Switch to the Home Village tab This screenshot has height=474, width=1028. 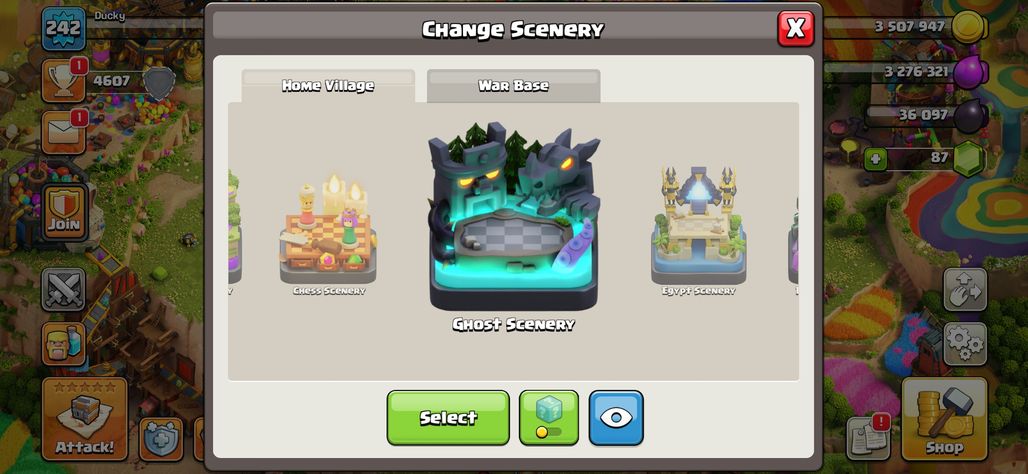click(x=328, y=86)
